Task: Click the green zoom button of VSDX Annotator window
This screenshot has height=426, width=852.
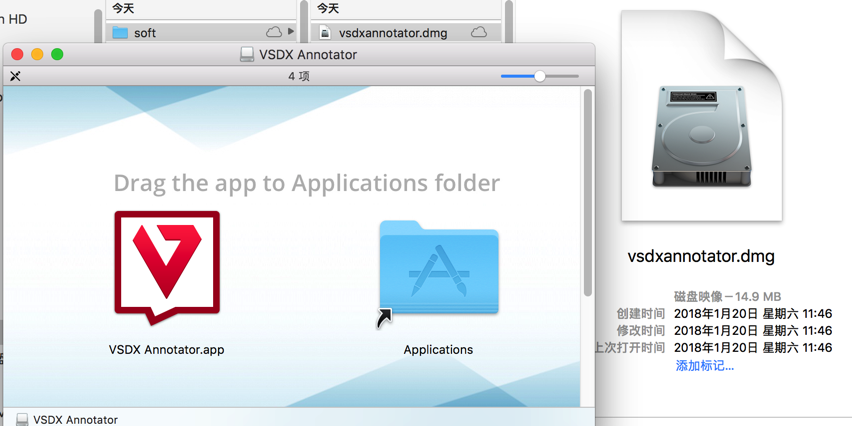Action: tap(57, 54)
